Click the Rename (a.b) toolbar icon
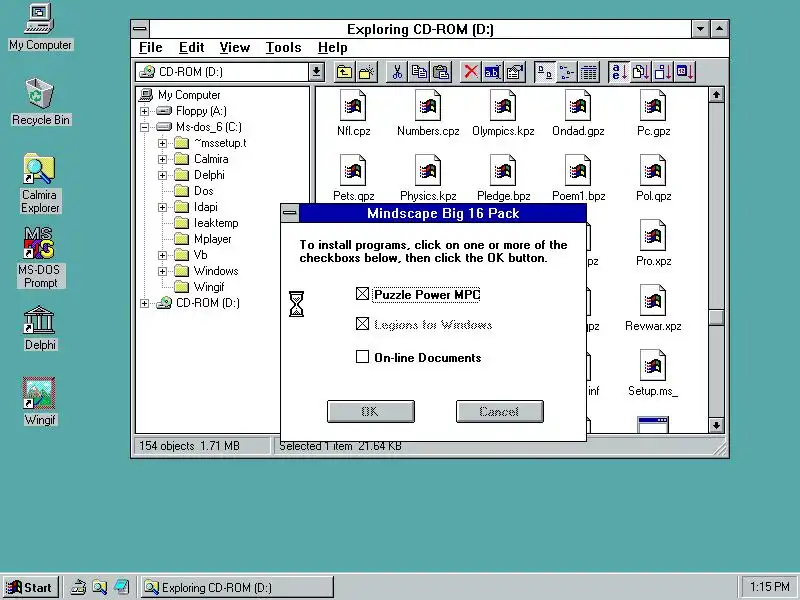The image size is (800, 600). tap(492, 72)
